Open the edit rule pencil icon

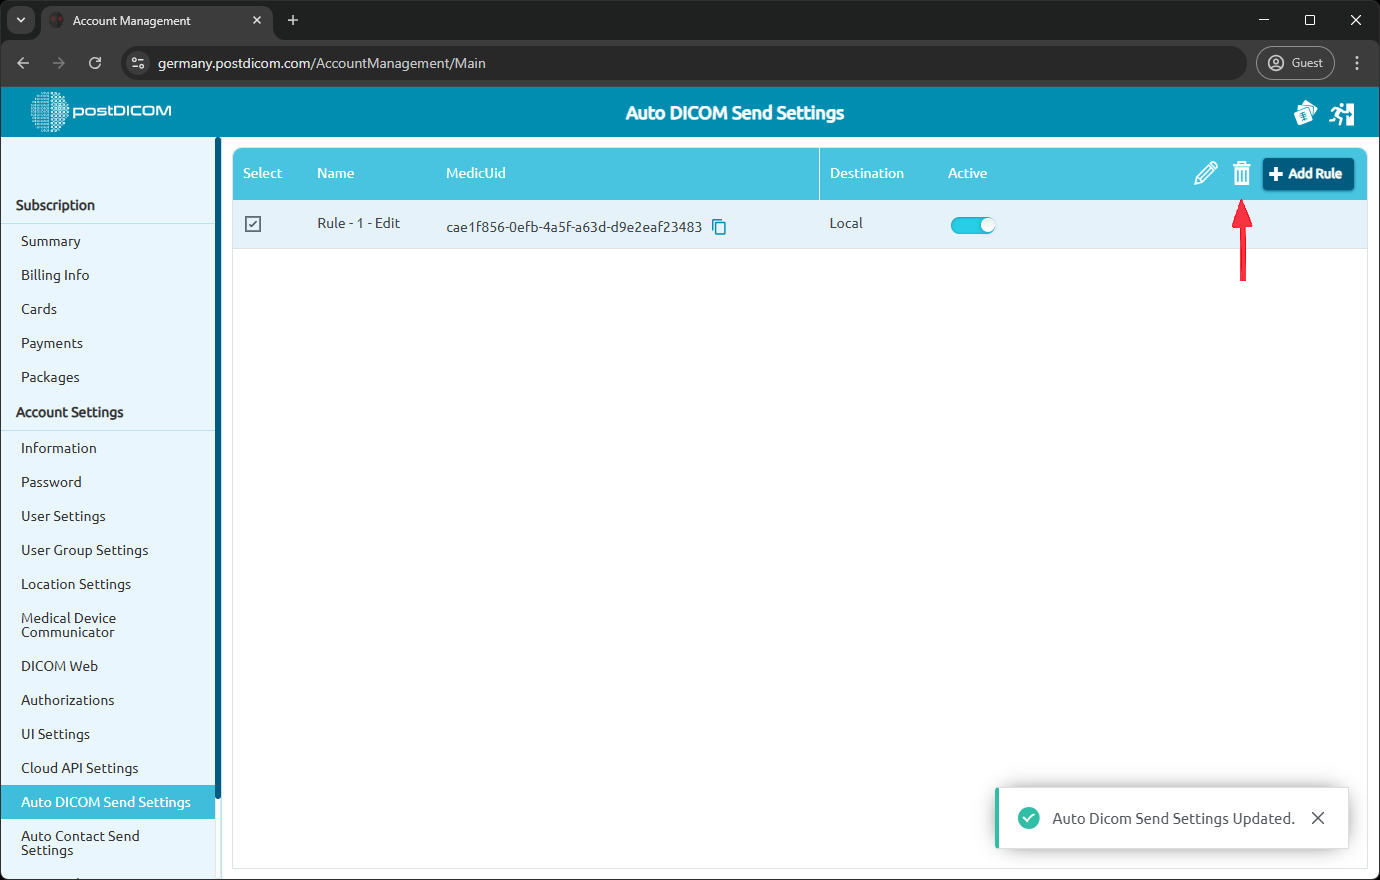tap(1206, 172)
